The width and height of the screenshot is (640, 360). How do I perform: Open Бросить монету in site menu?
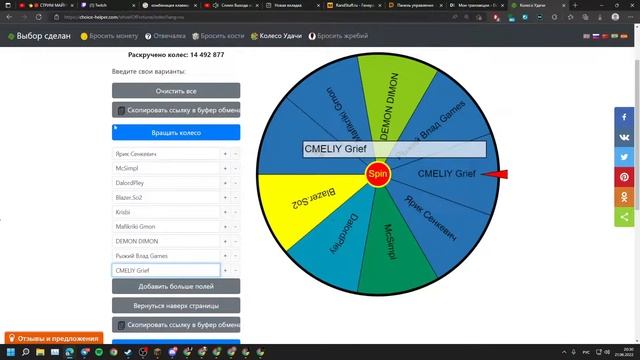pos(109,36)
